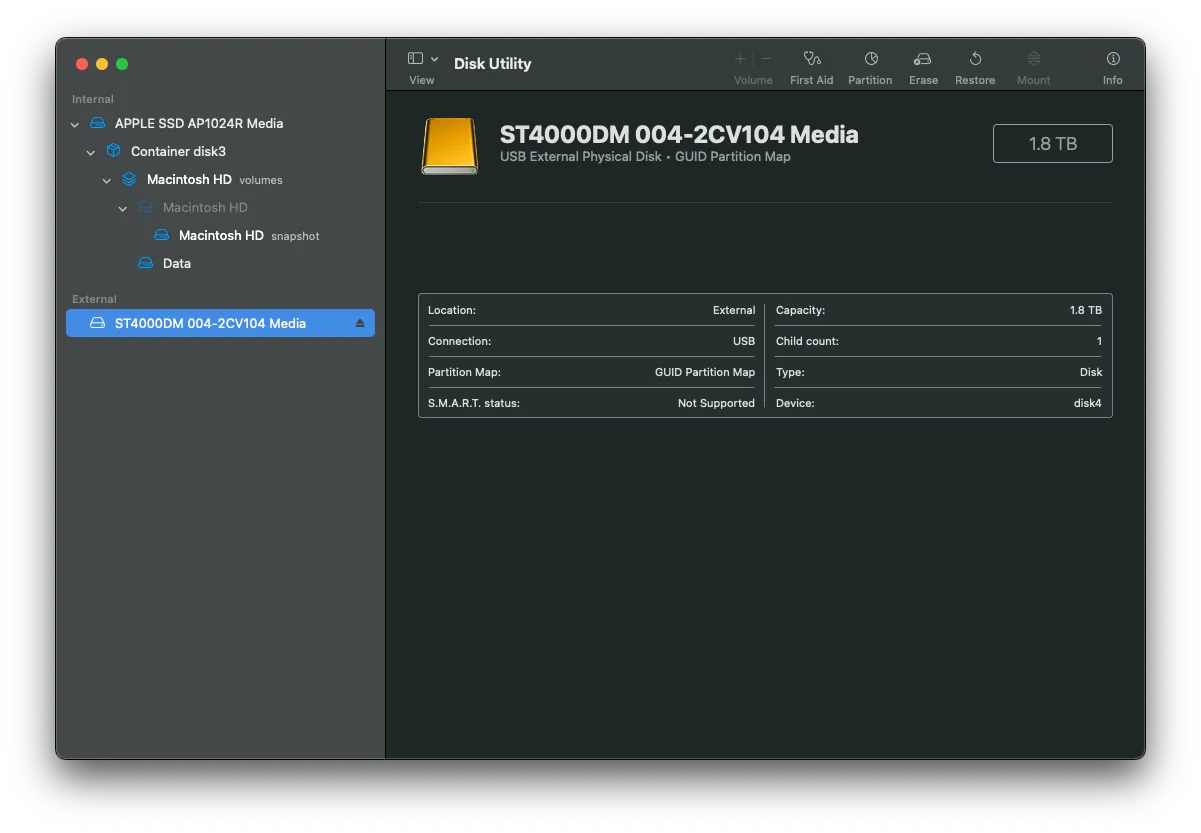This screenshot has width=1201, height=833.
Task: Eject the ST4000DM external disk
Action: coord(360,323)
